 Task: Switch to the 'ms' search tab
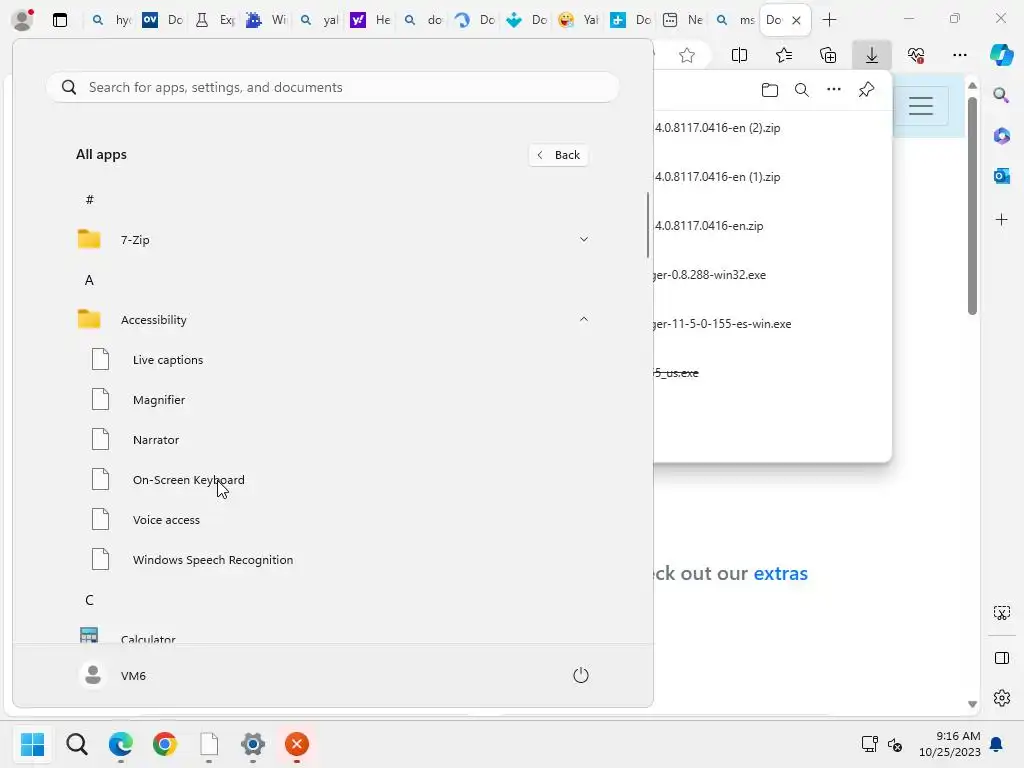(x=735, y=20)
